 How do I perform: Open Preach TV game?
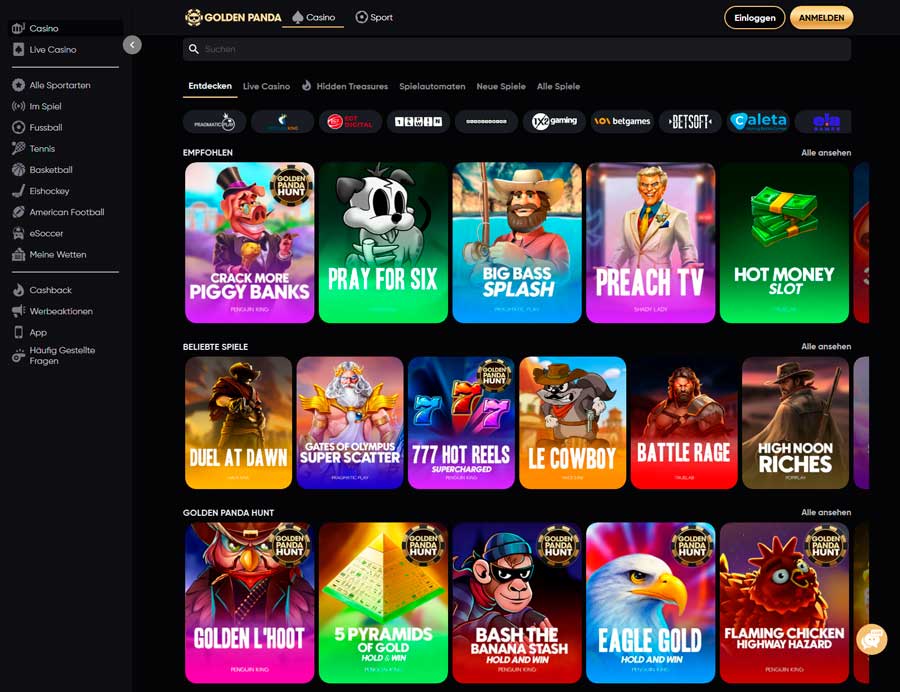(x=651, y=242)
